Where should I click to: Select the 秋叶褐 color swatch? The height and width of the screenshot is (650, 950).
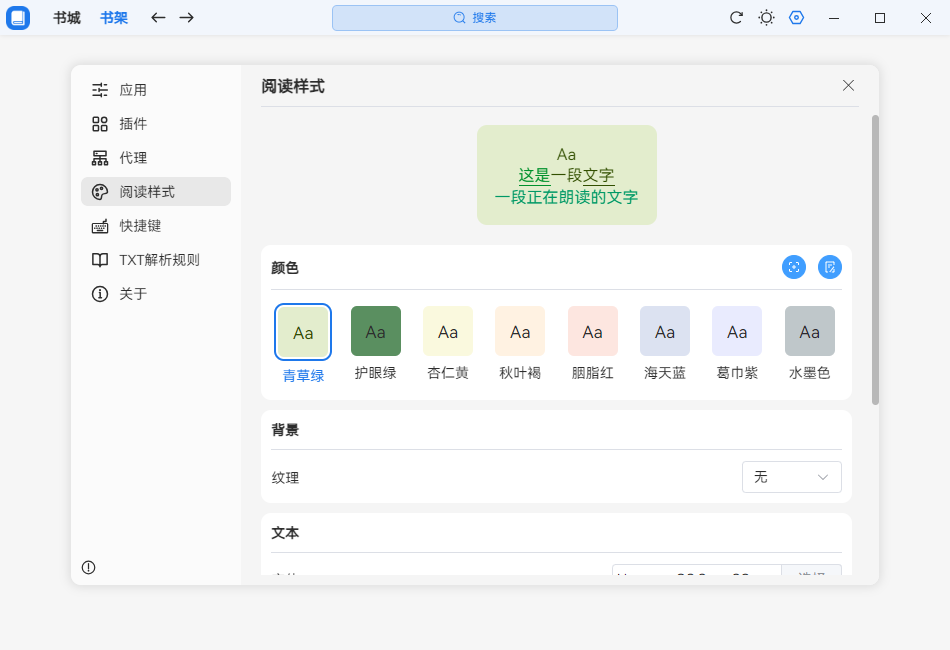(520, 331)
